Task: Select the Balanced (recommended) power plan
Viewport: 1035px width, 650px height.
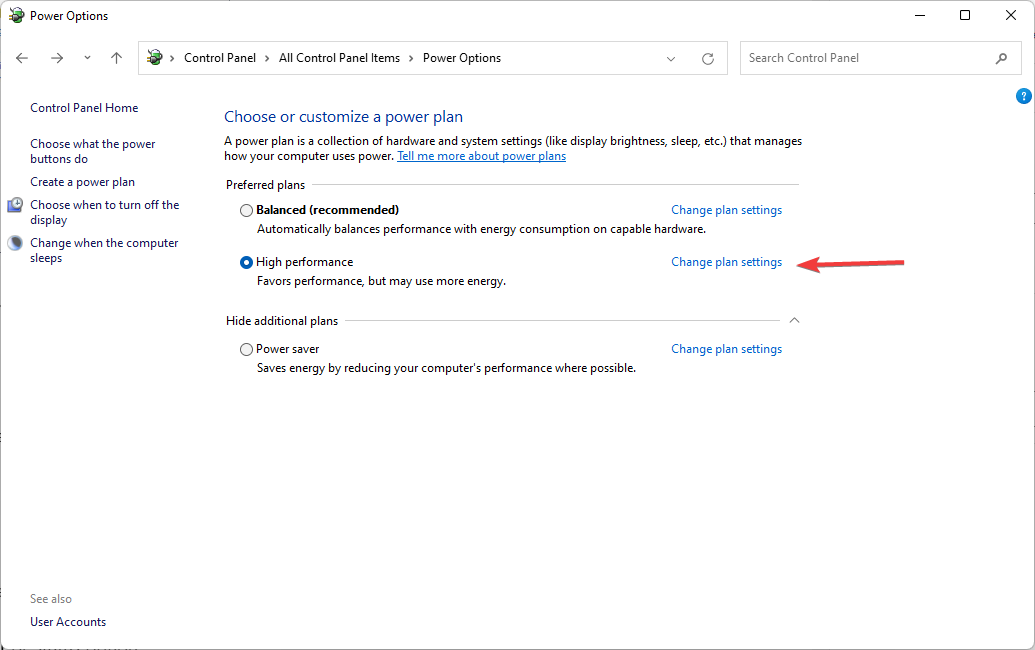Action: click(247, 211)
